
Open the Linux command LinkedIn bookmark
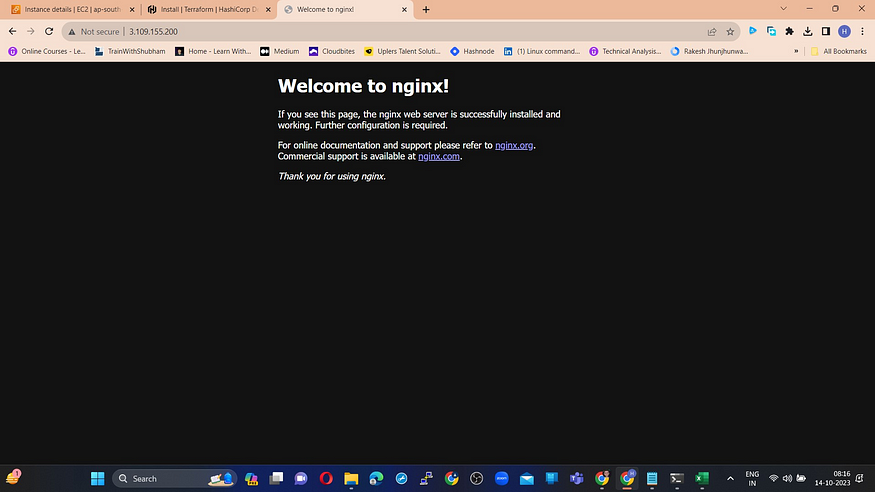click(542, 51)
